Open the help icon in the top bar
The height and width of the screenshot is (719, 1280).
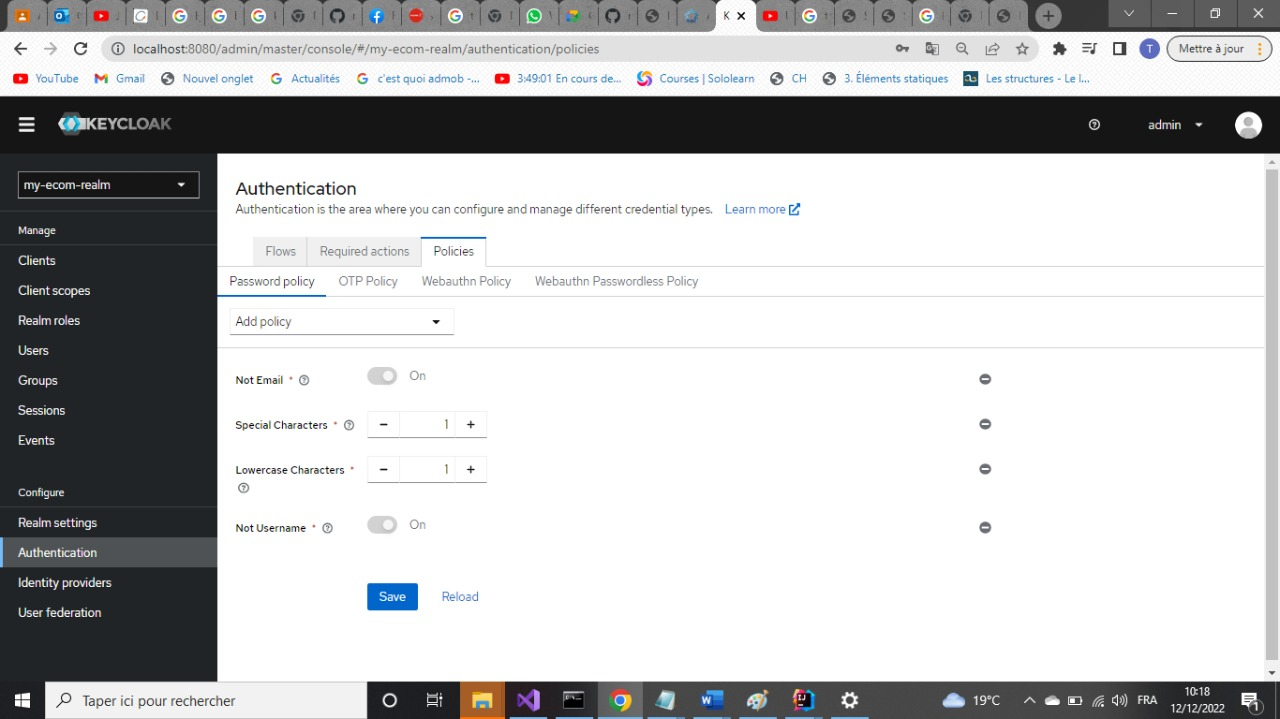pos(1094,124)
